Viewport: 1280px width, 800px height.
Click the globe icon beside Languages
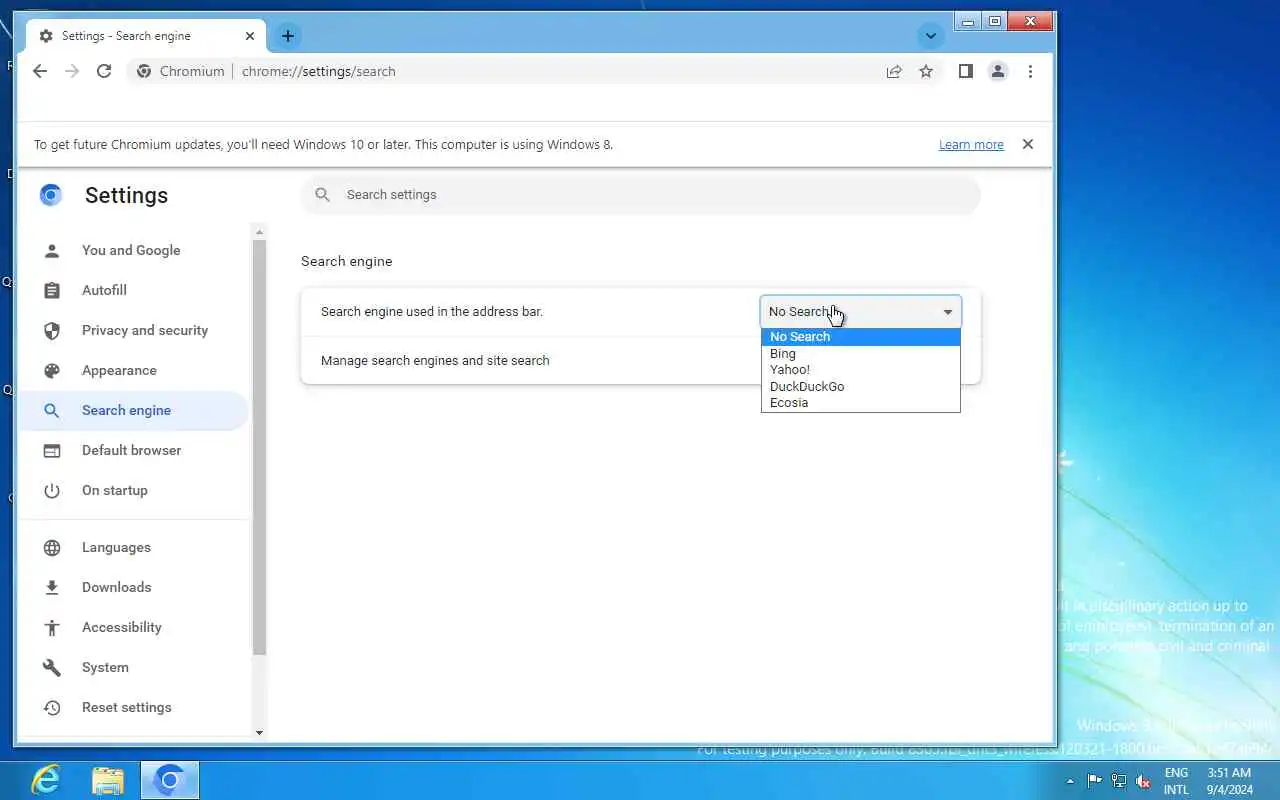tap(52, 547)
